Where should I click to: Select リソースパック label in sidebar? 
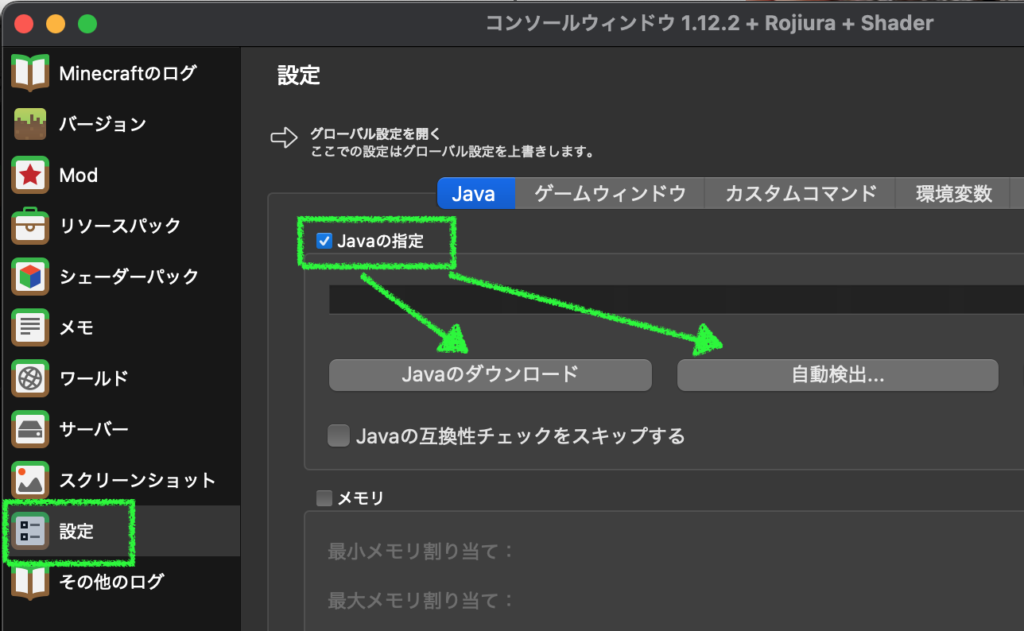click(x=120, y=225)
